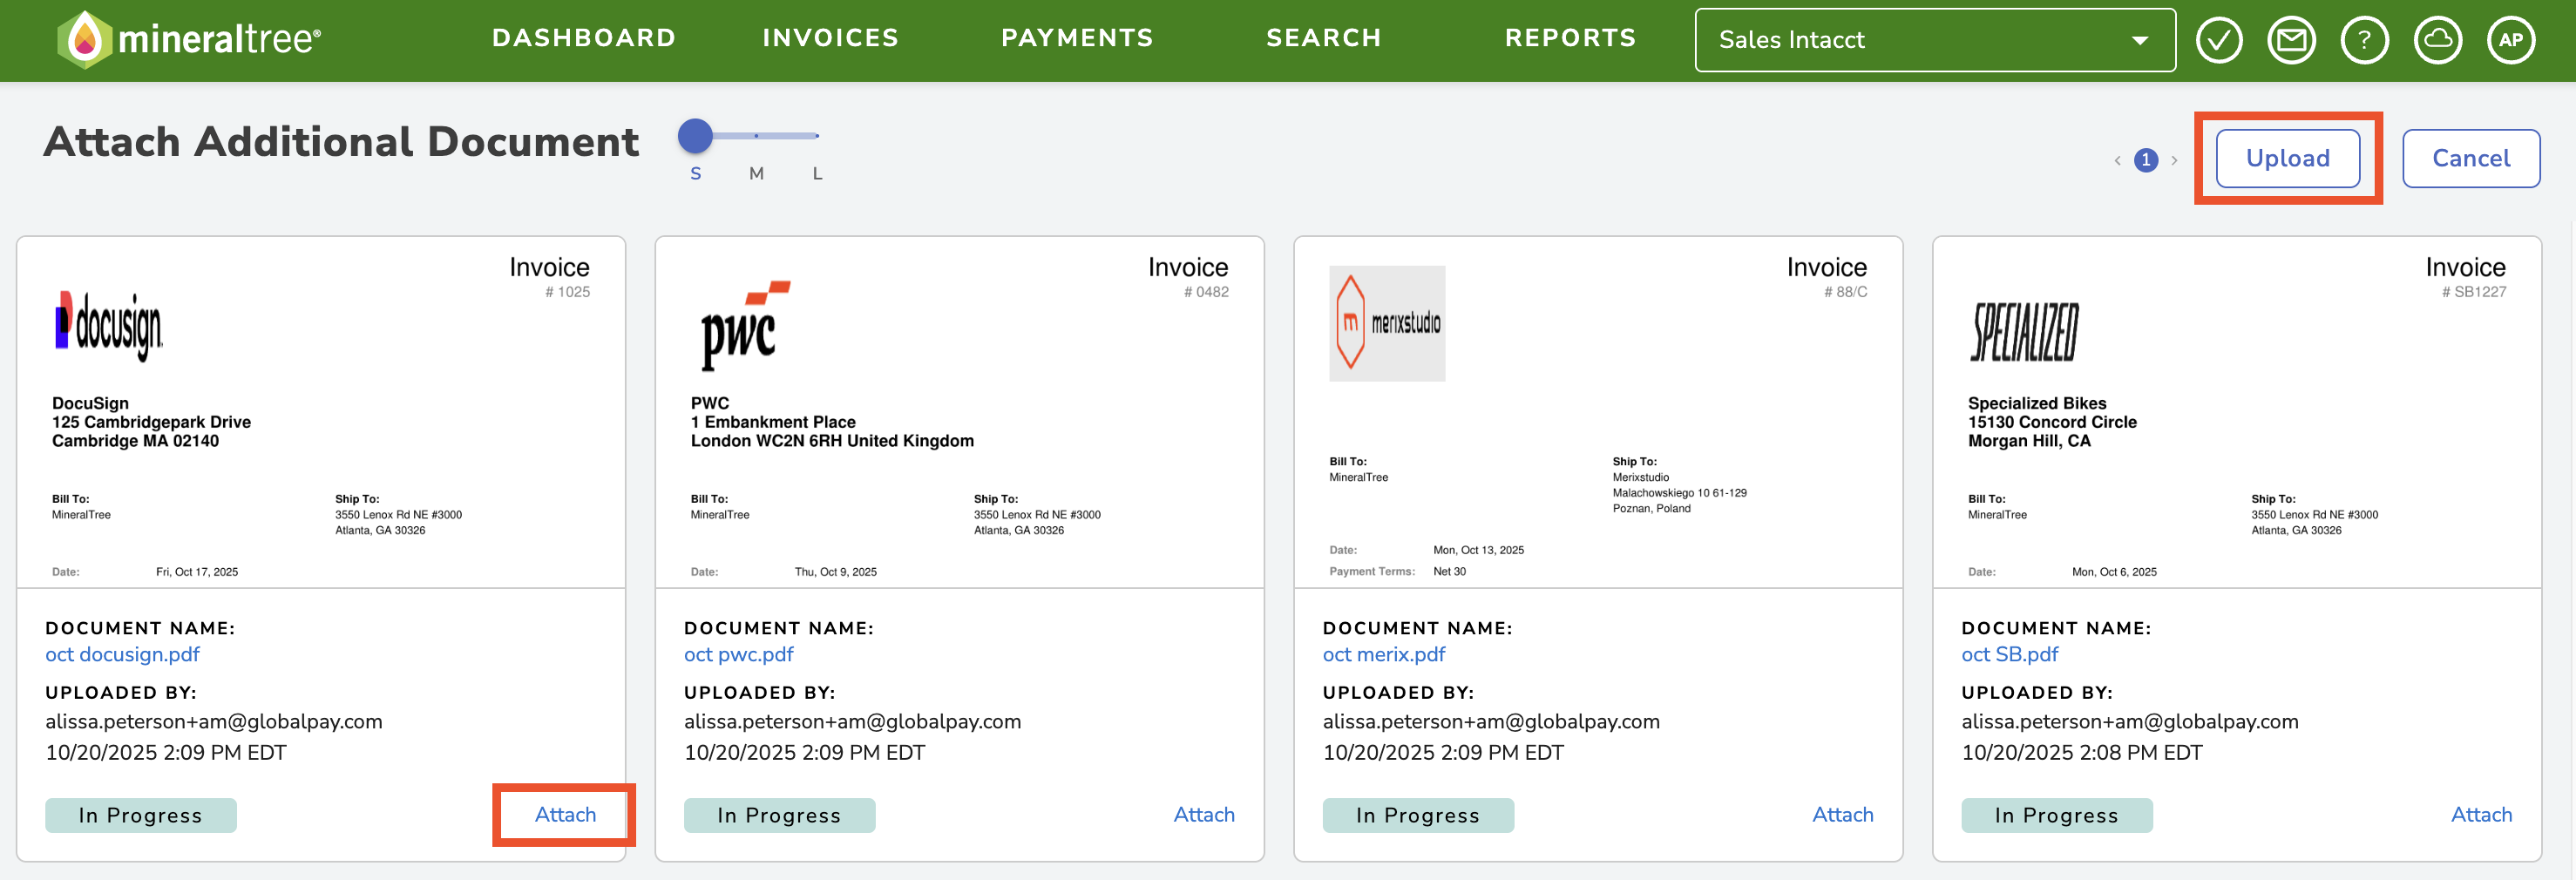The width and height of the screenshot is (2576, 880).
Task: Click In Progress badge on SB card
Action: (2057, 815)
